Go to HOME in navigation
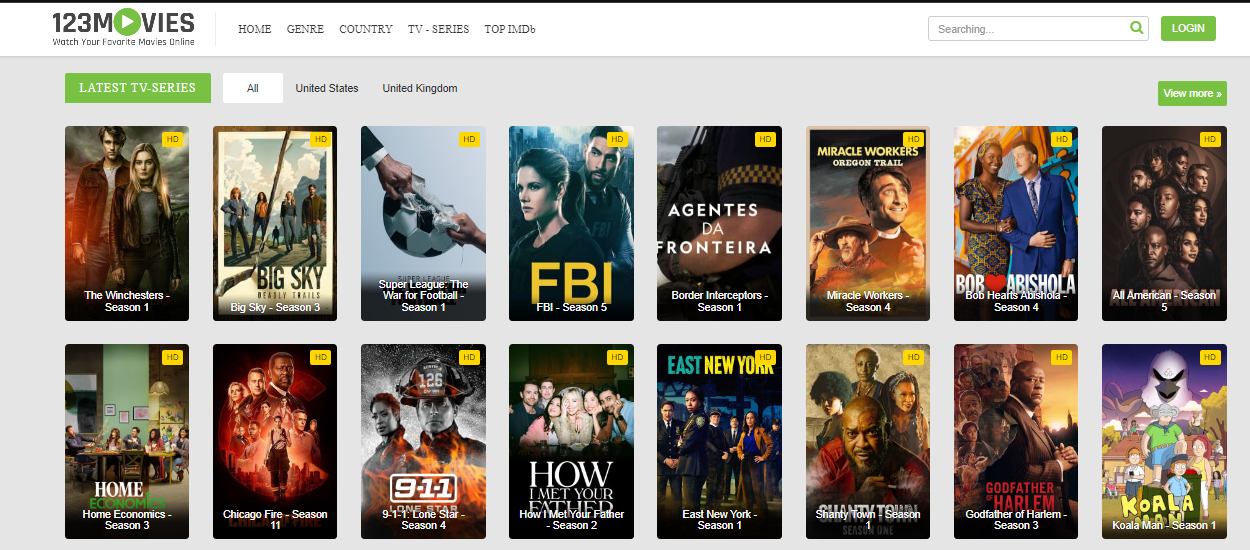The width and height of the screenshot is (1250, 550). pyautogui.click(x=255, y=29)
